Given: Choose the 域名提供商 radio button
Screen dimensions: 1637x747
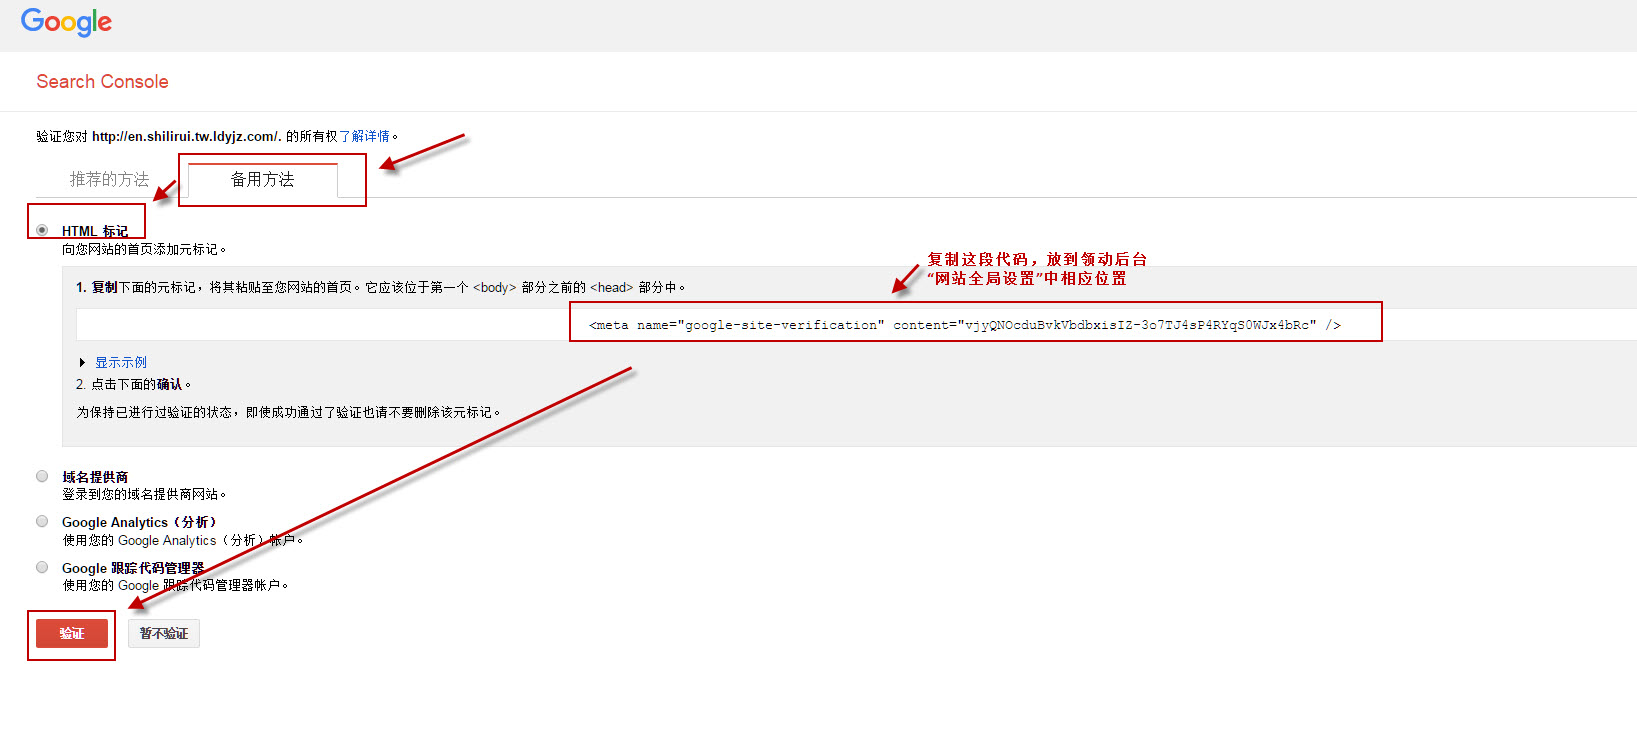Looking at the screenshot, I should click(x=42, y=476).
